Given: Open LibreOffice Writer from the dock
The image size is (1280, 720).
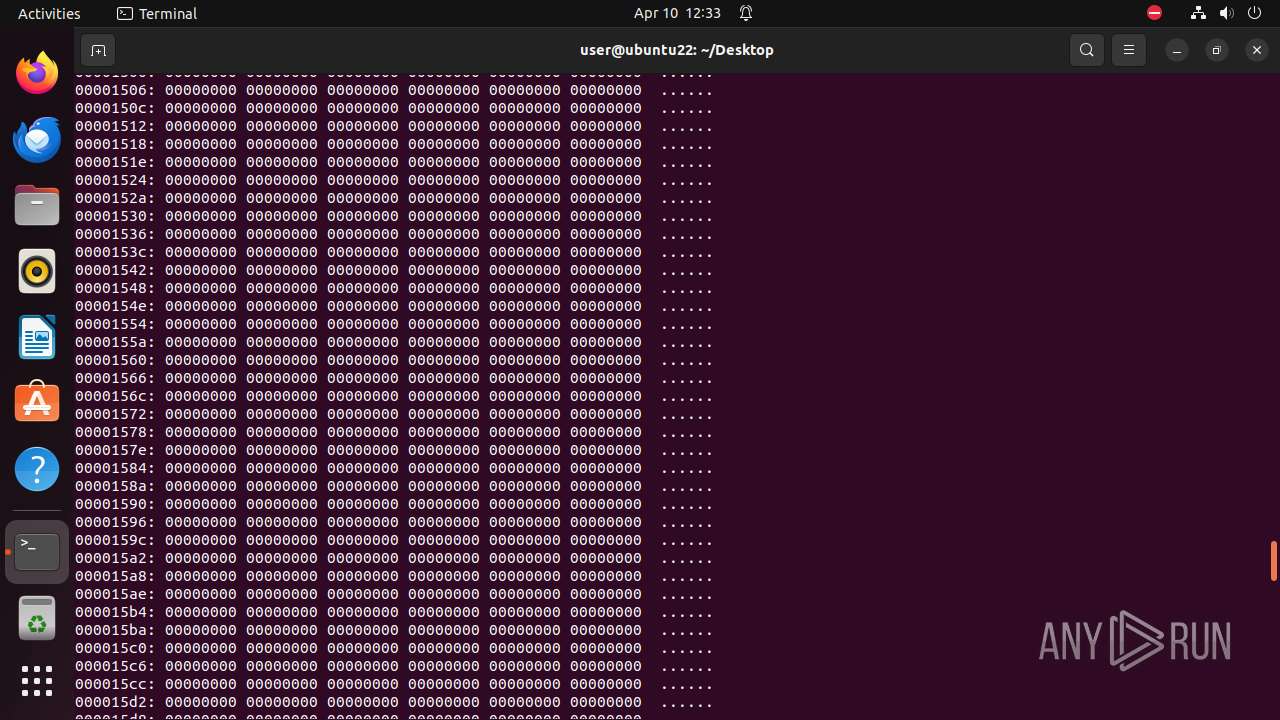Looking at the screenshot, I should click(37, 337).
